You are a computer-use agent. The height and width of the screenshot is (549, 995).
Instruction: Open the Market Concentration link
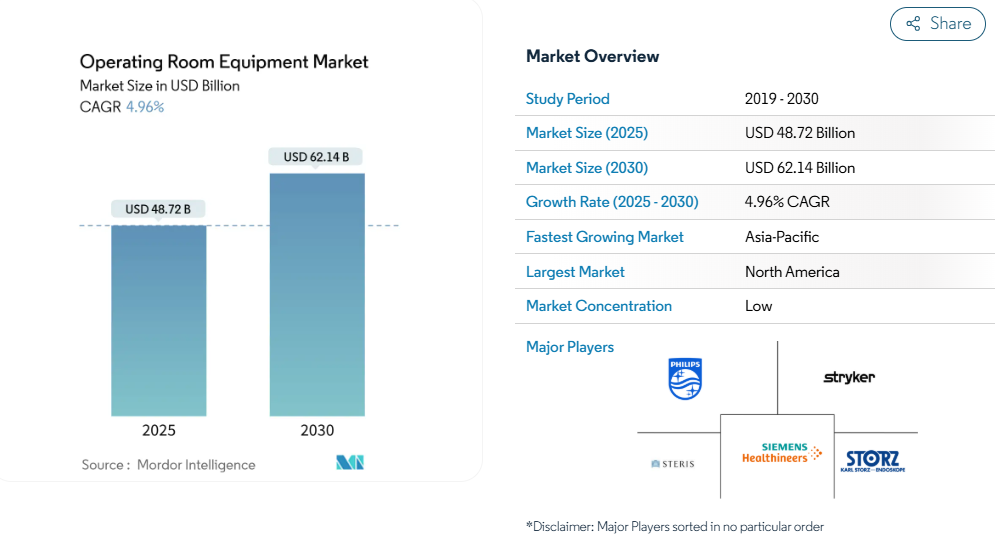pyautogui.click(x=598, y=306)
